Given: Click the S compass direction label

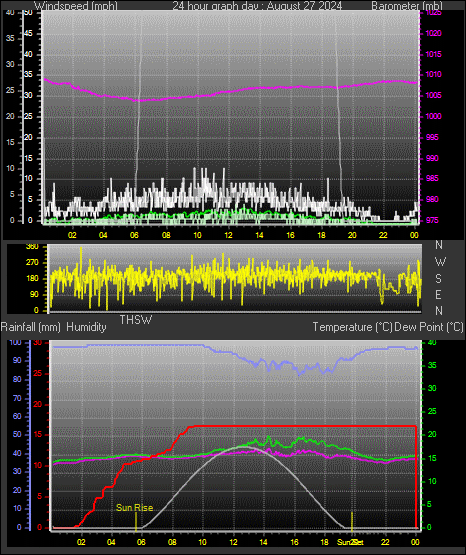Looking at the screenshot, I should [438, 279].
